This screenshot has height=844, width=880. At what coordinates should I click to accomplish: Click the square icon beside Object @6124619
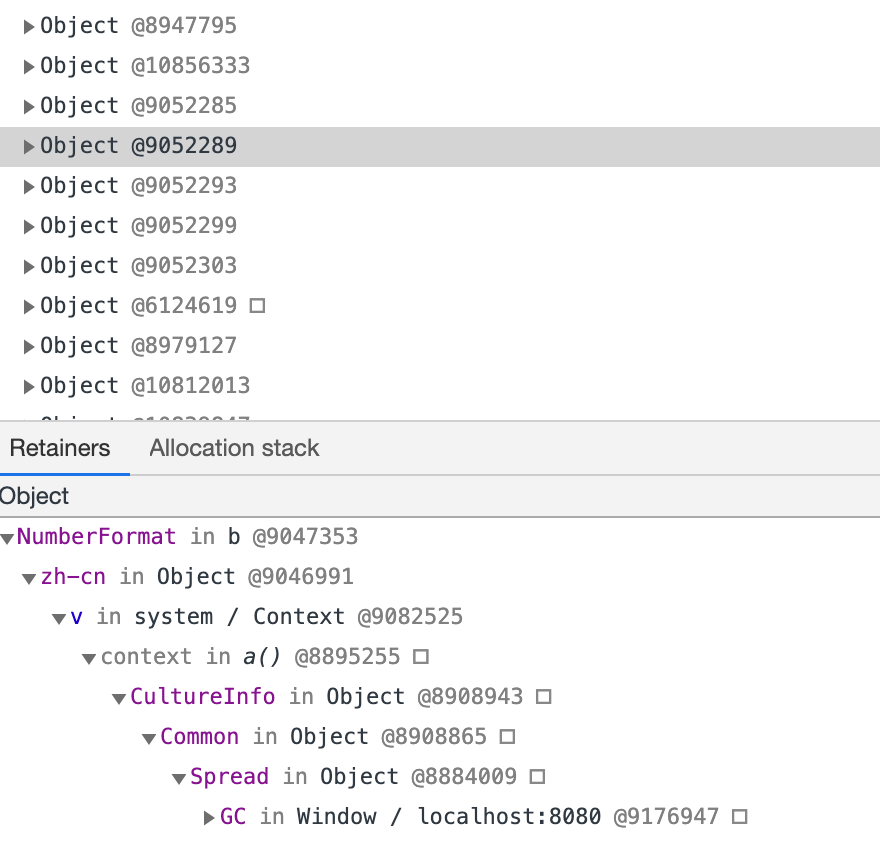click(x=258, y=306)
